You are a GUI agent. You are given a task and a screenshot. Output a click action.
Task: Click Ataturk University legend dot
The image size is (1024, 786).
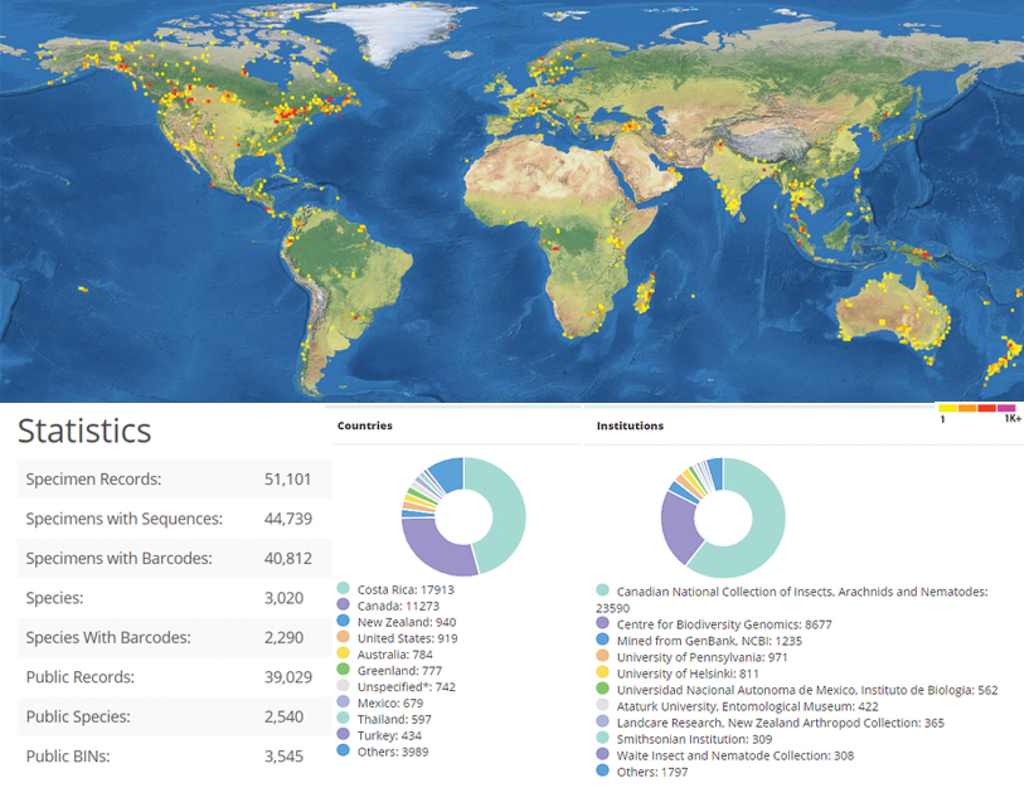point(603,705)
